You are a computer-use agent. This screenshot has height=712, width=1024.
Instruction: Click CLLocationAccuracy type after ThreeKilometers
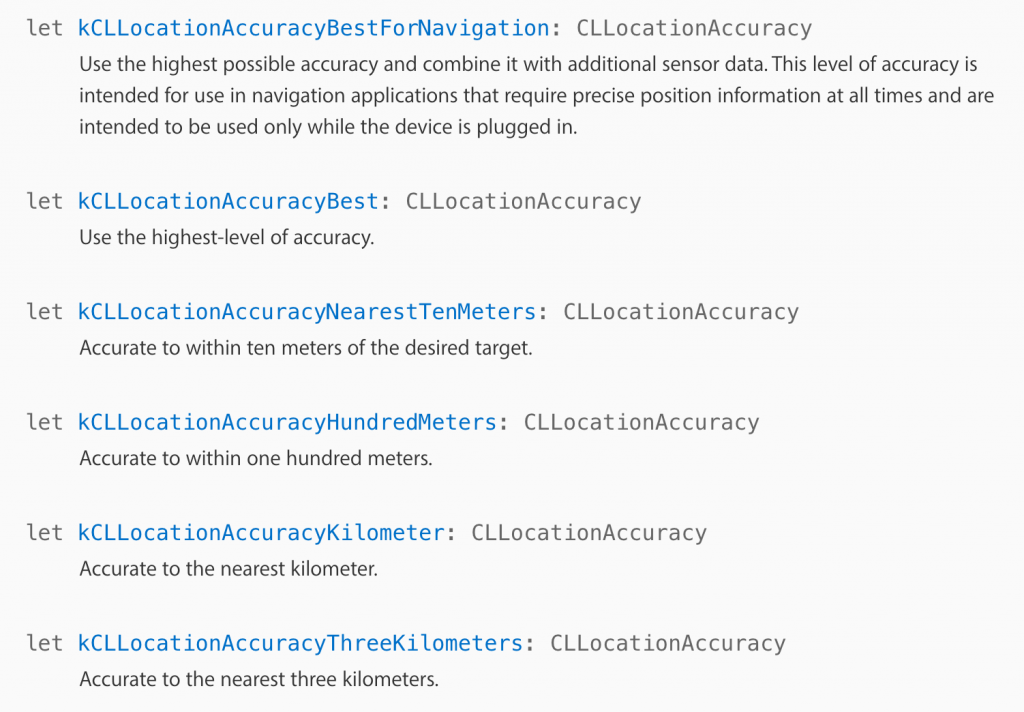pyautogui.click(x=668, y=643)
